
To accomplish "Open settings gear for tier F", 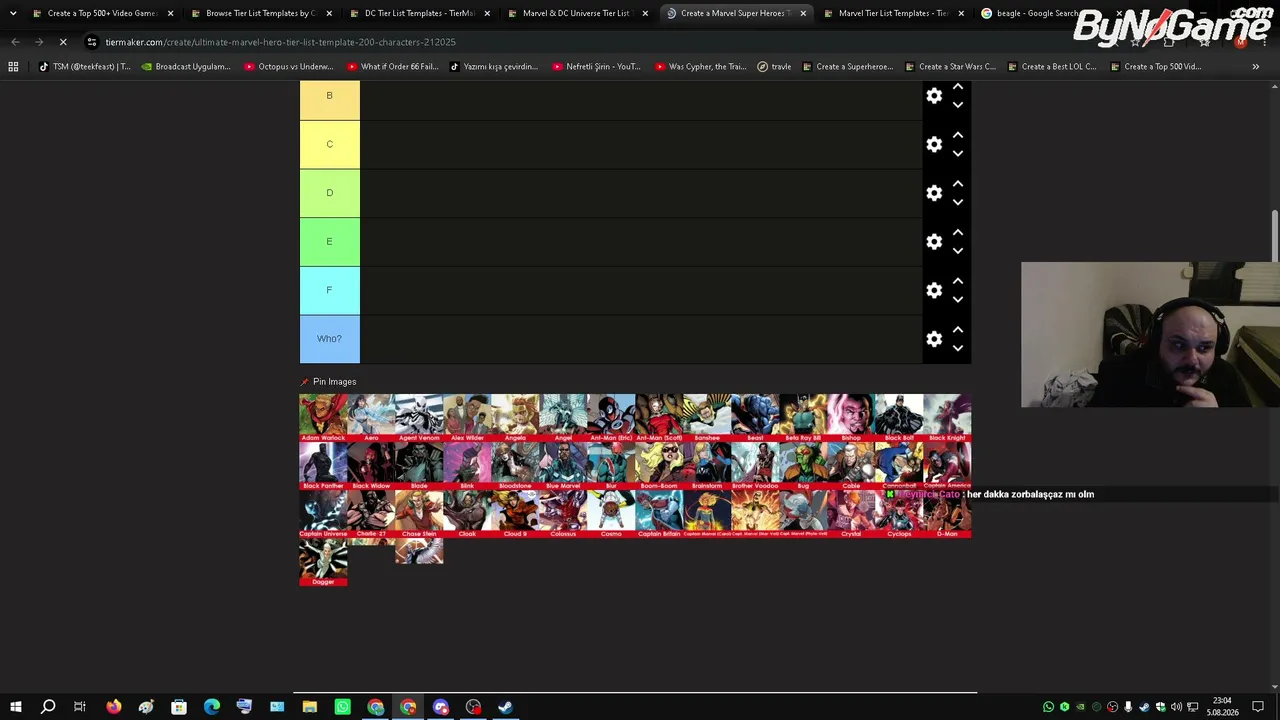I will point(934,290).
